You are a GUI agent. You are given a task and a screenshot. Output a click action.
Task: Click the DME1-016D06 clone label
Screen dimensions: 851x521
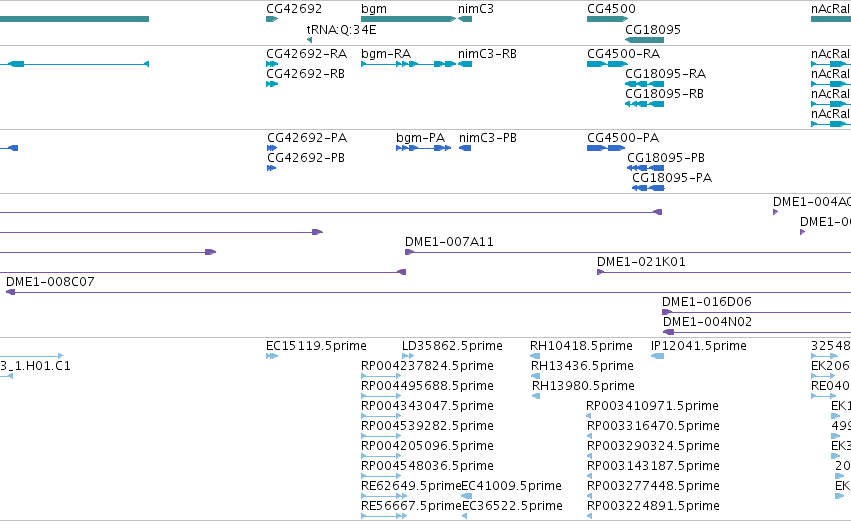707,302
